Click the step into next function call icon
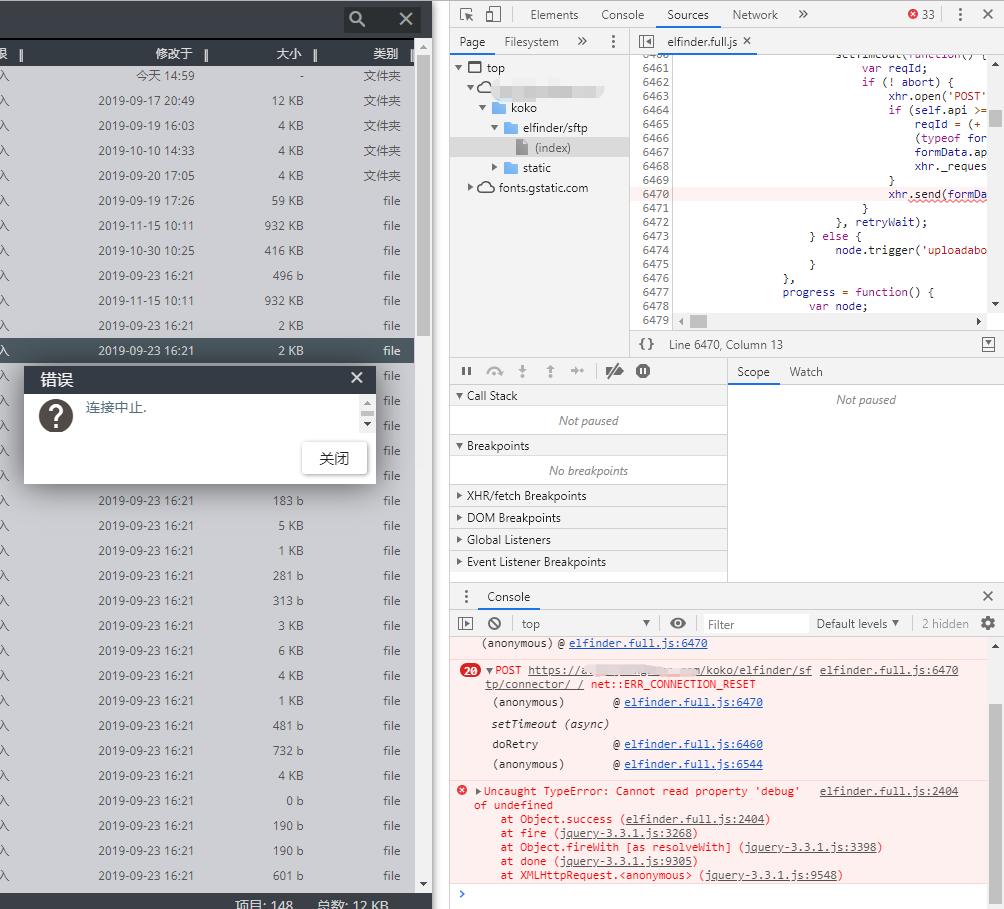1004x909 pixels. coord(522,371)
